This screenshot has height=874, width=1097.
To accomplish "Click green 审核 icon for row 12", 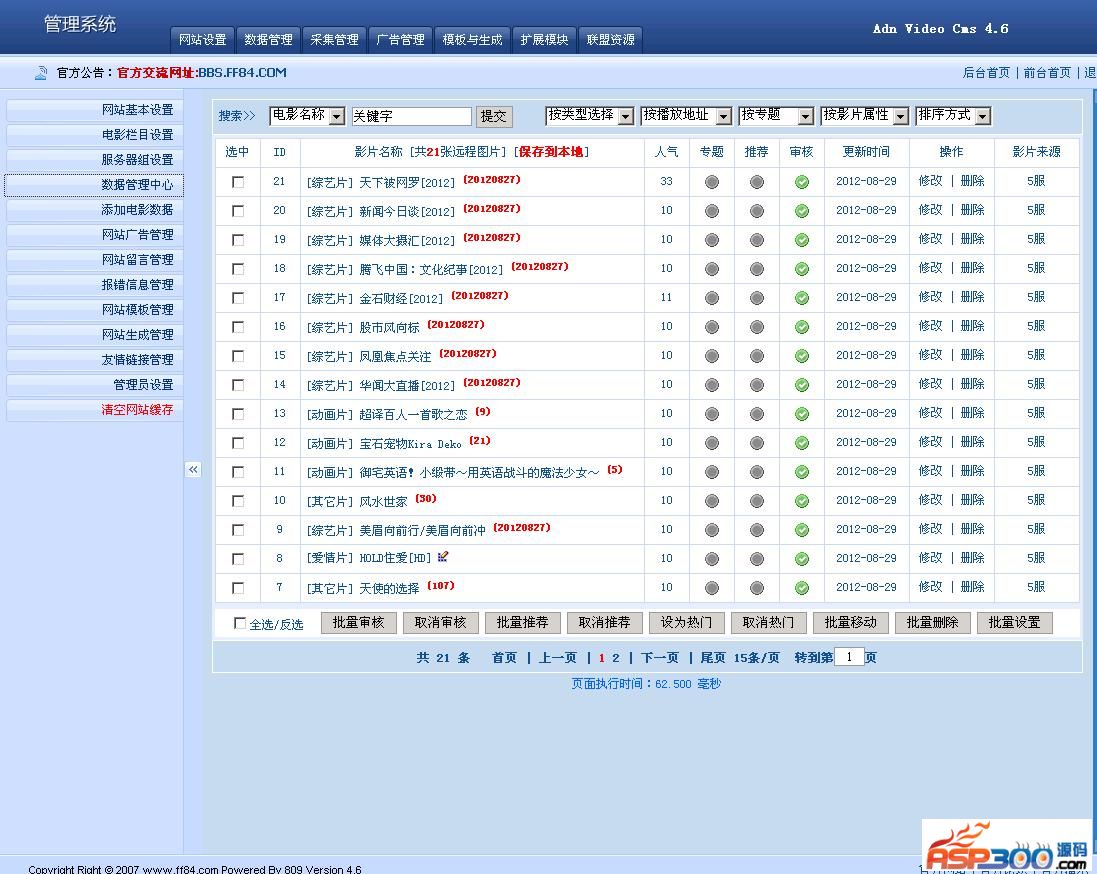I will (x=802, y=443).
